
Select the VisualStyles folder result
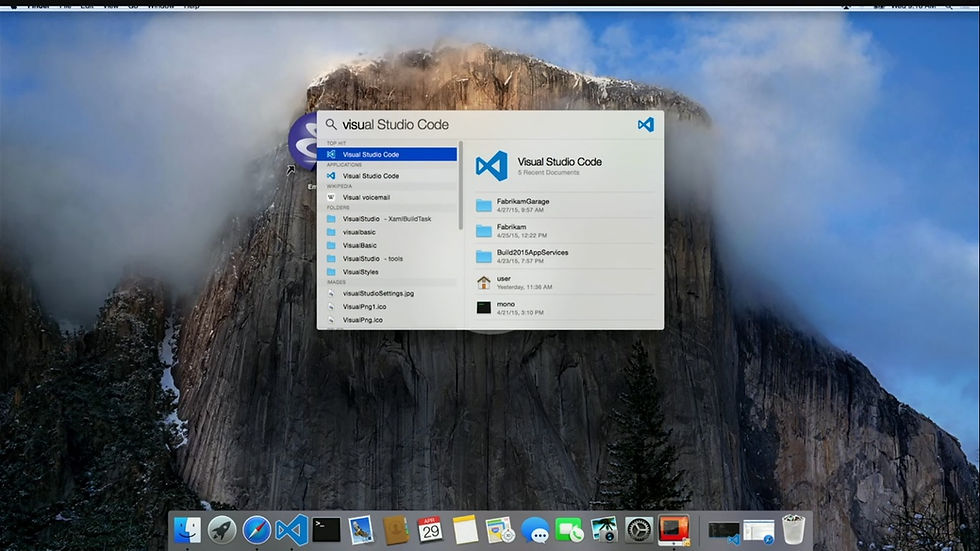pos(388,272)
